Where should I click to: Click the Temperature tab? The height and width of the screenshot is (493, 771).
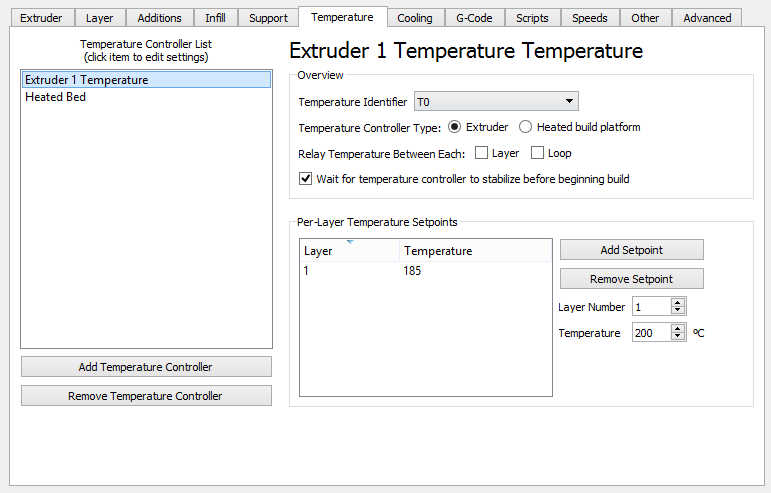(x=343, y=17)
